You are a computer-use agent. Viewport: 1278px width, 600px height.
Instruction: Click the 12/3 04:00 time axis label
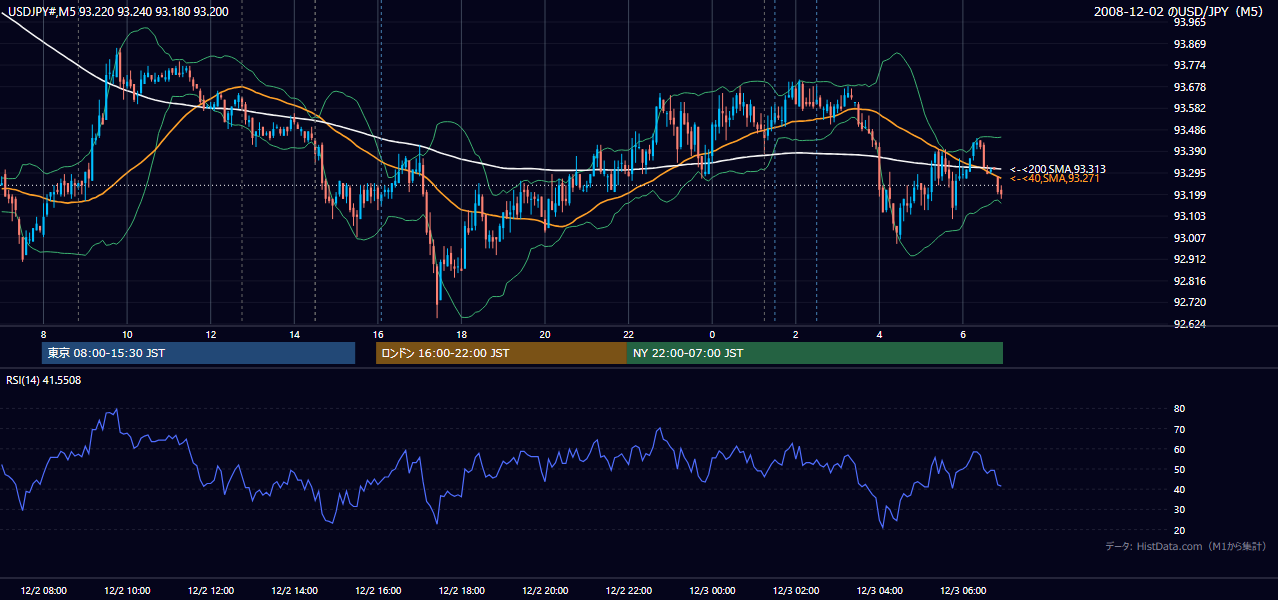[x=880, y=591]
